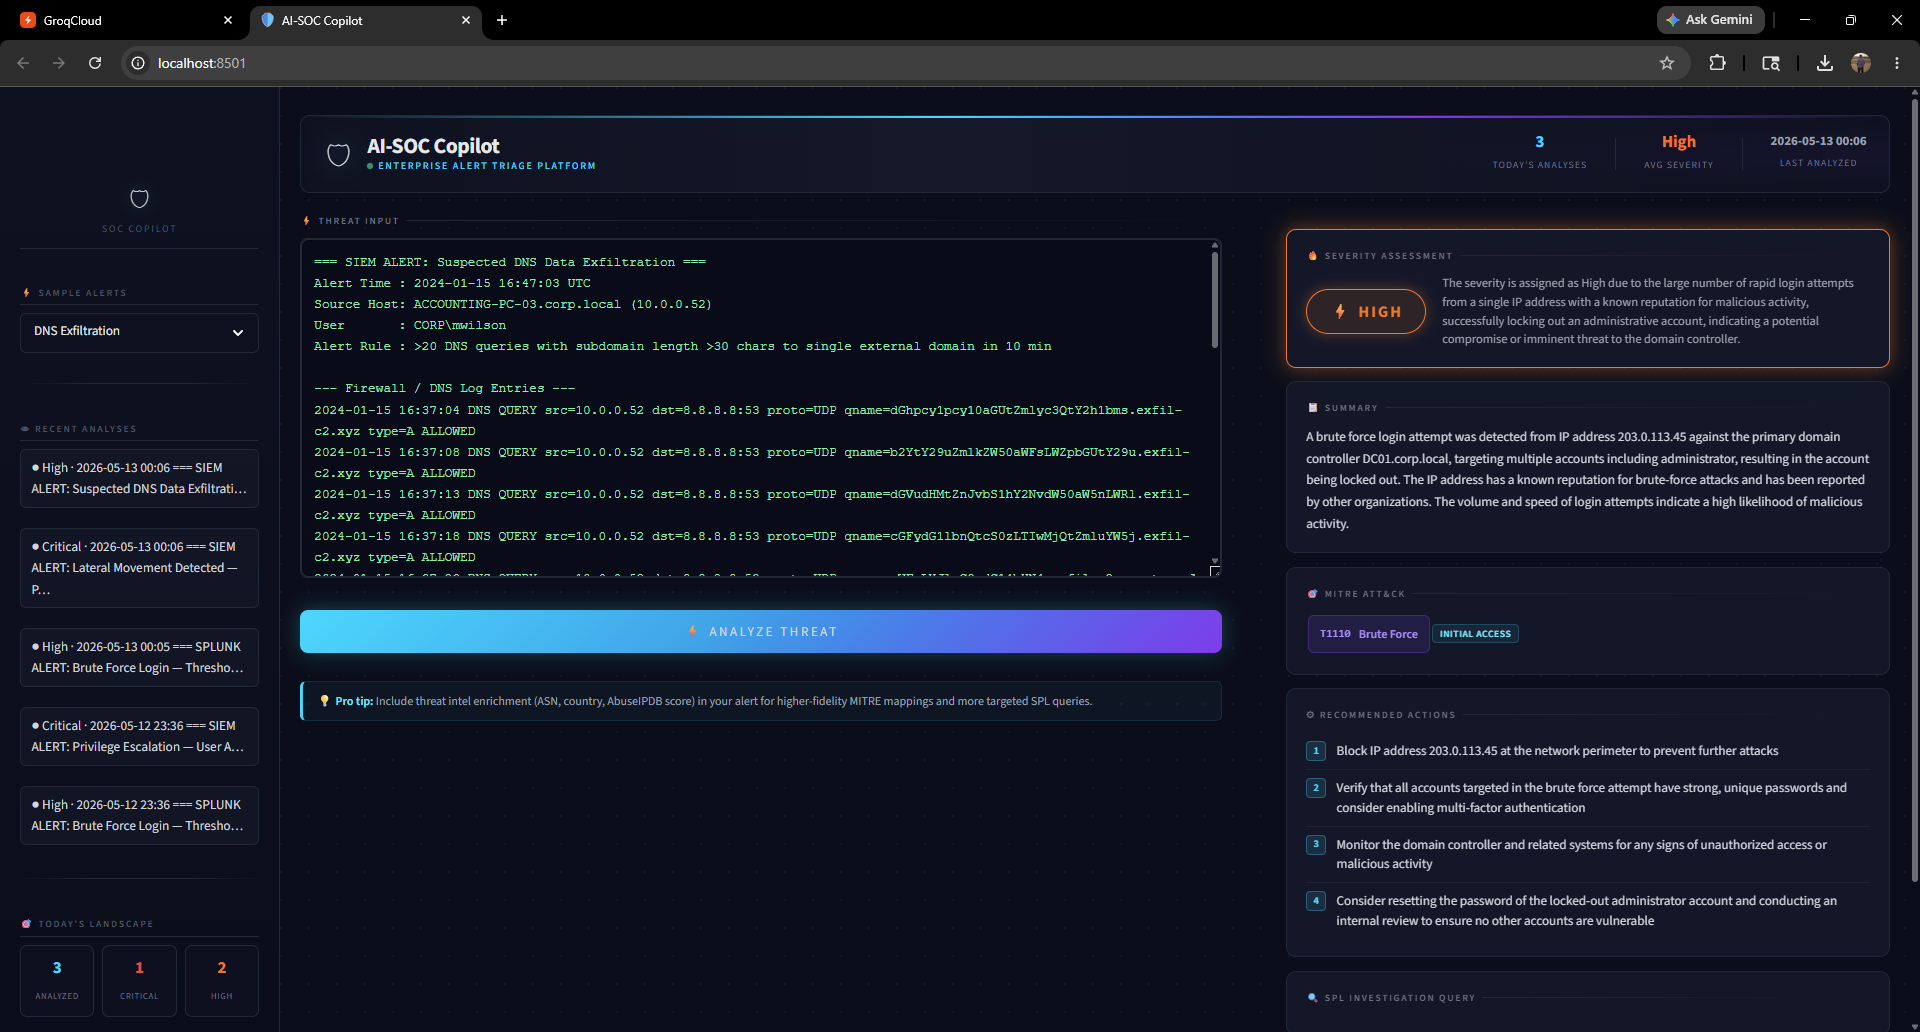The width and height of the screenshot is (1920, 1032).
Task: Click the shield logo in AI-SOC Copilot header
Action: point(339,155)
